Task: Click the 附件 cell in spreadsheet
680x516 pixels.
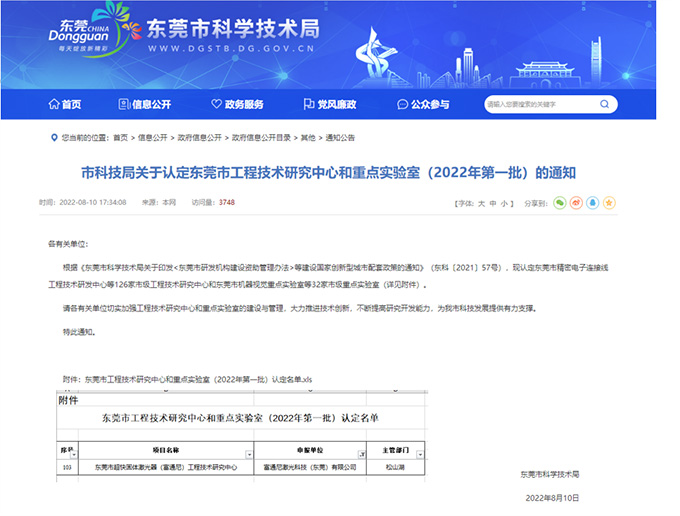Action: pyautogui.click(x=68, y=400)
